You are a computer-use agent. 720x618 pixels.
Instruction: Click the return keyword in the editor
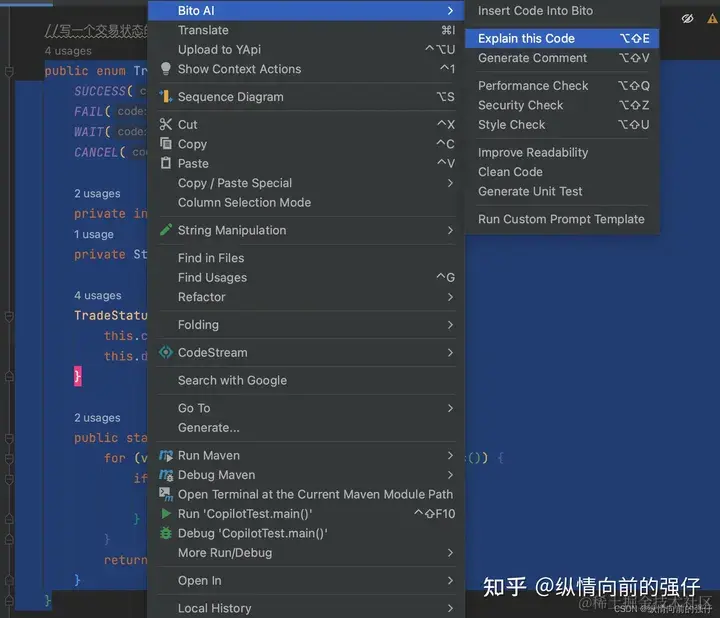[x=126, y=560]
